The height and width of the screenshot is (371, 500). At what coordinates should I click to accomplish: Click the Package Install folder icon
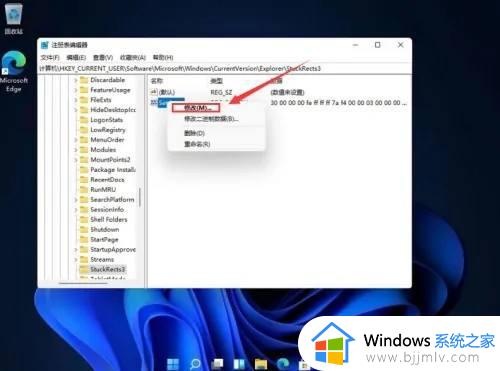[84, 170]
